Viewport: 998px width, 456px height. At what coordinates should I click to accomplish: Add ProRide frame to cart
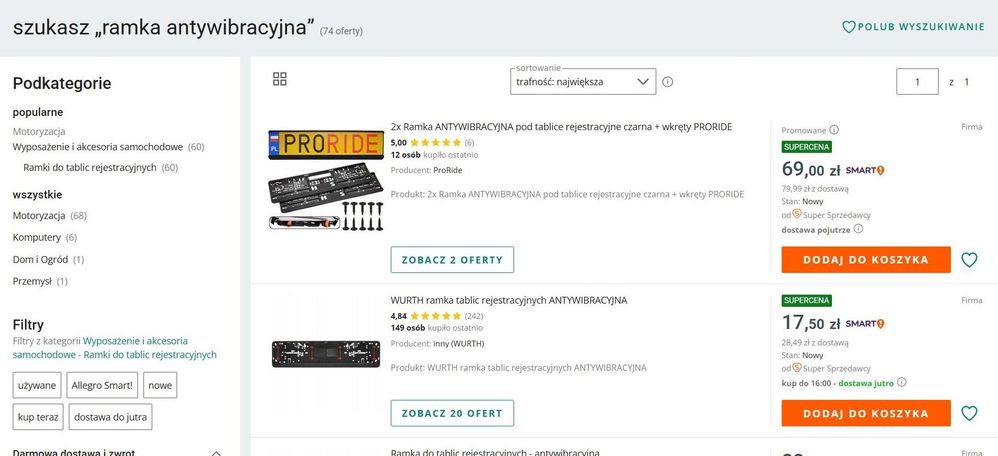click(865, 260)
